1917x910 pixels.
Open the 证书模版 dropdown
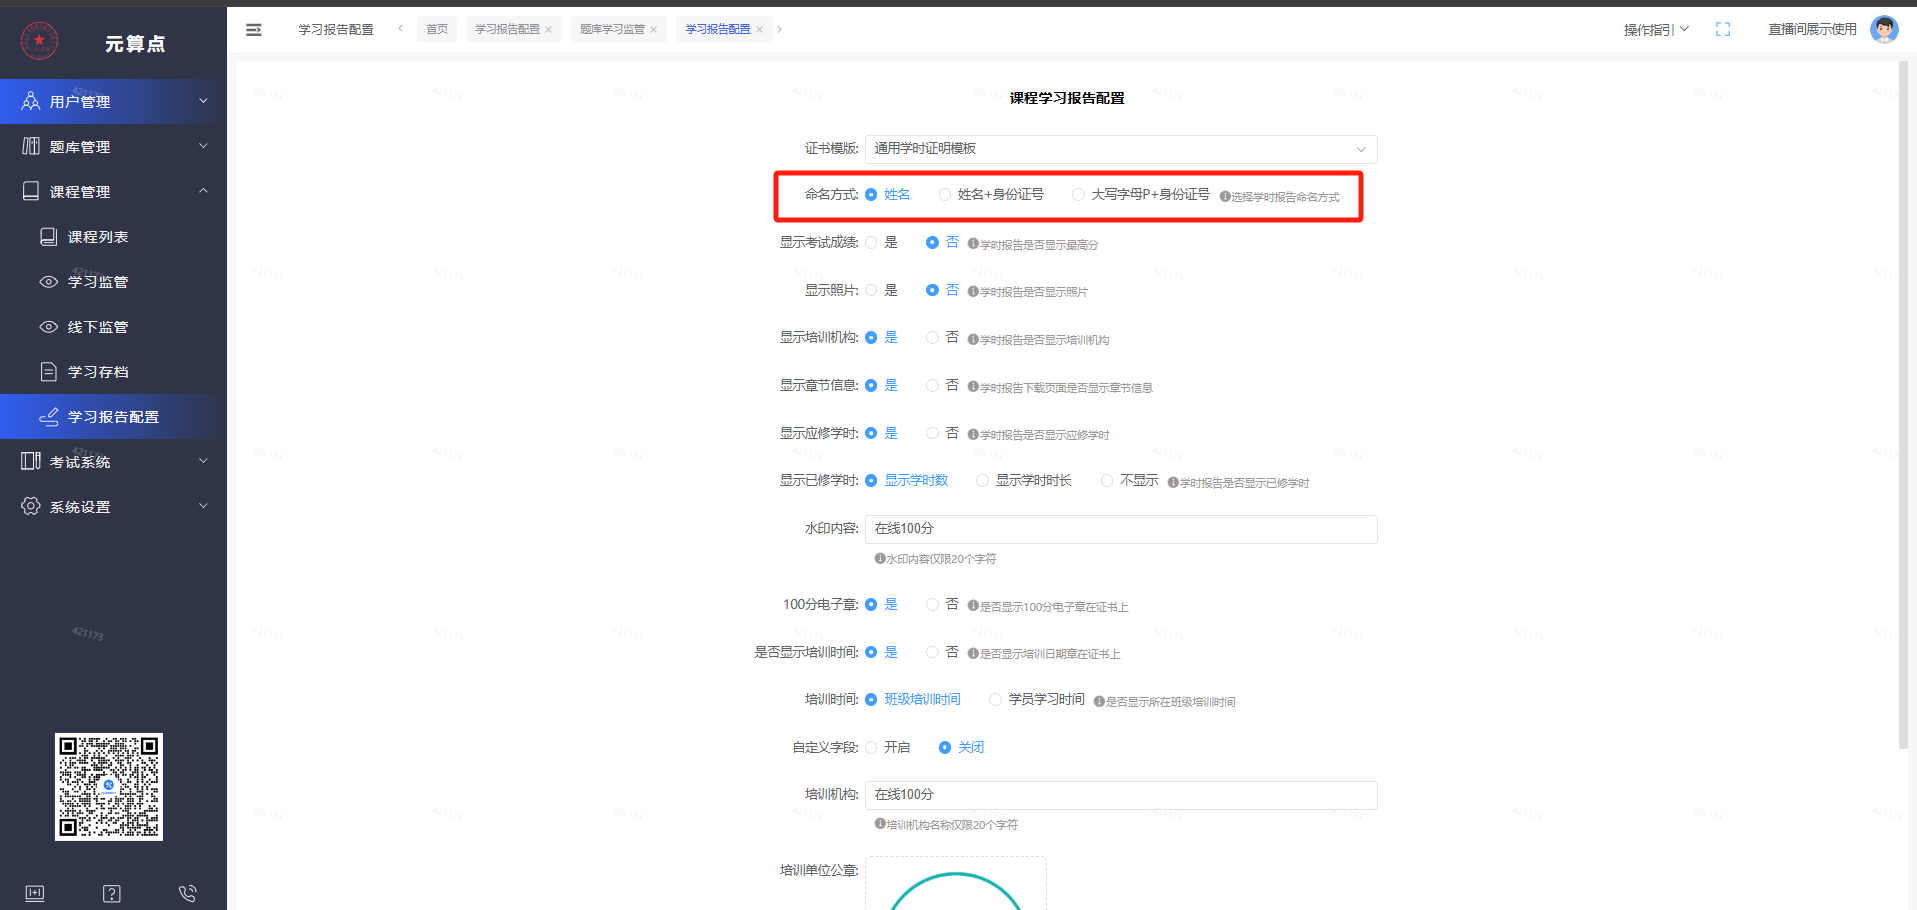(x=1121, y=149)
